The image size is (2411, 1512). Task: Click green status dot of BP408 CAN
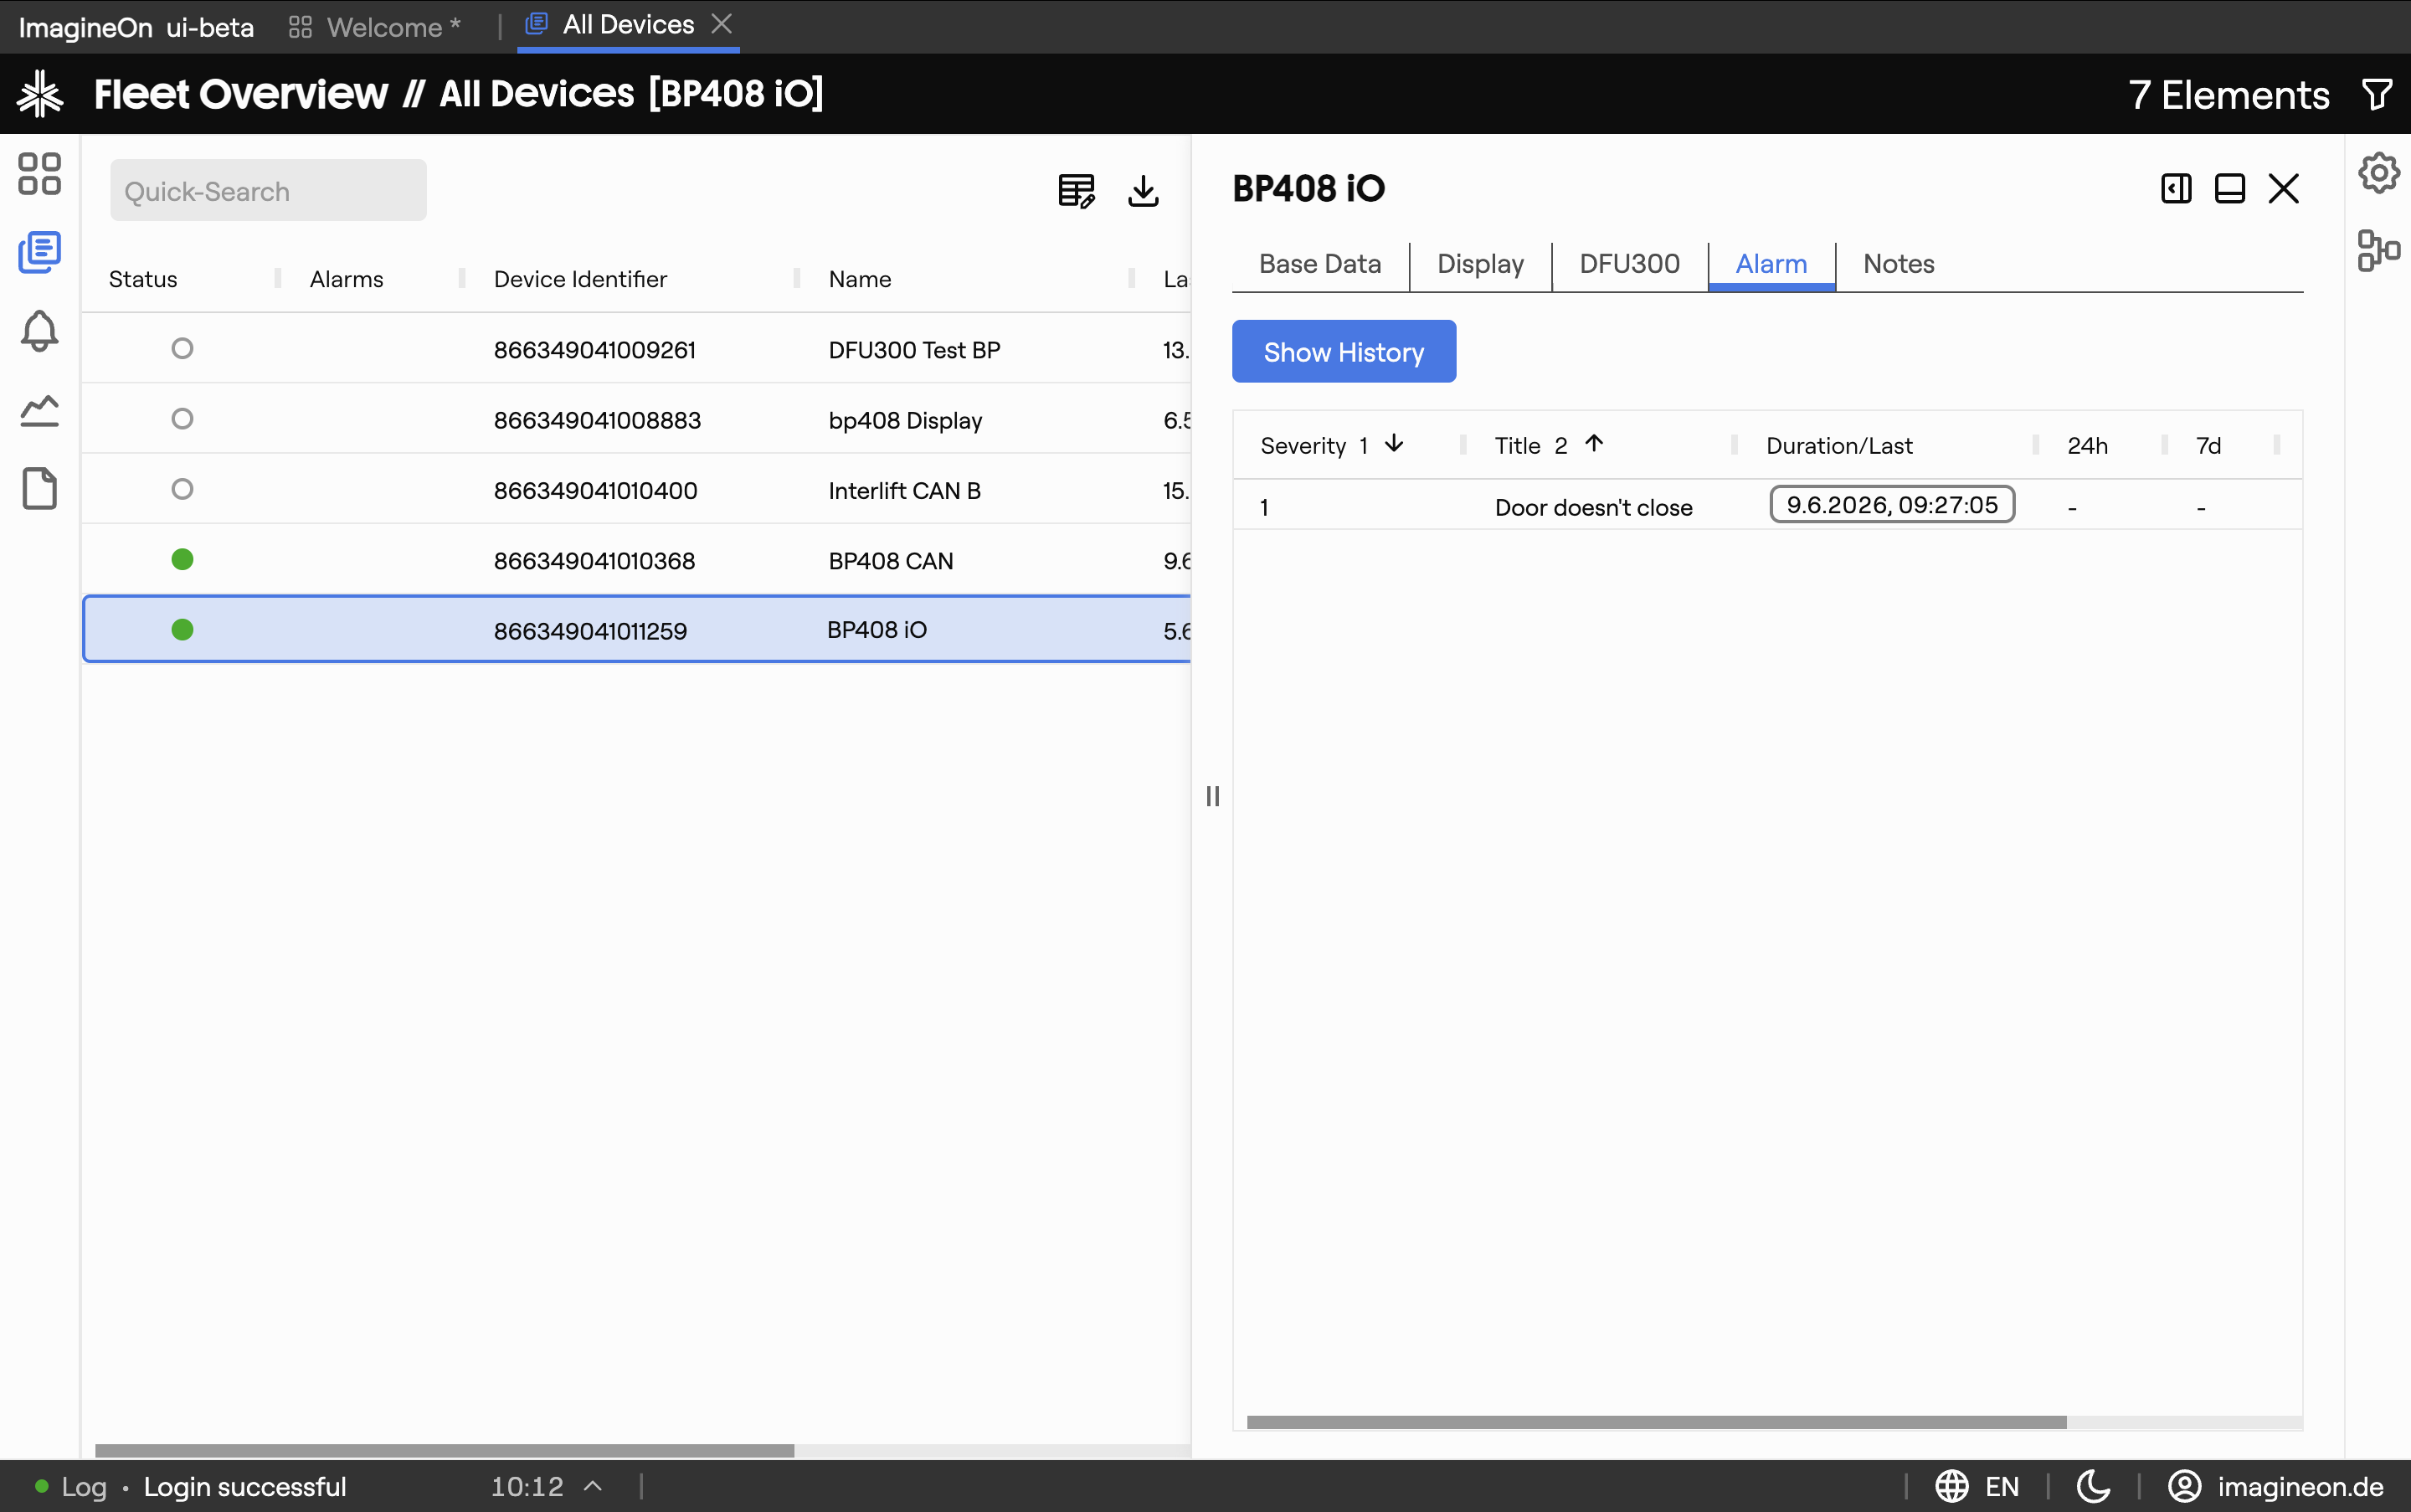[182, 560]
